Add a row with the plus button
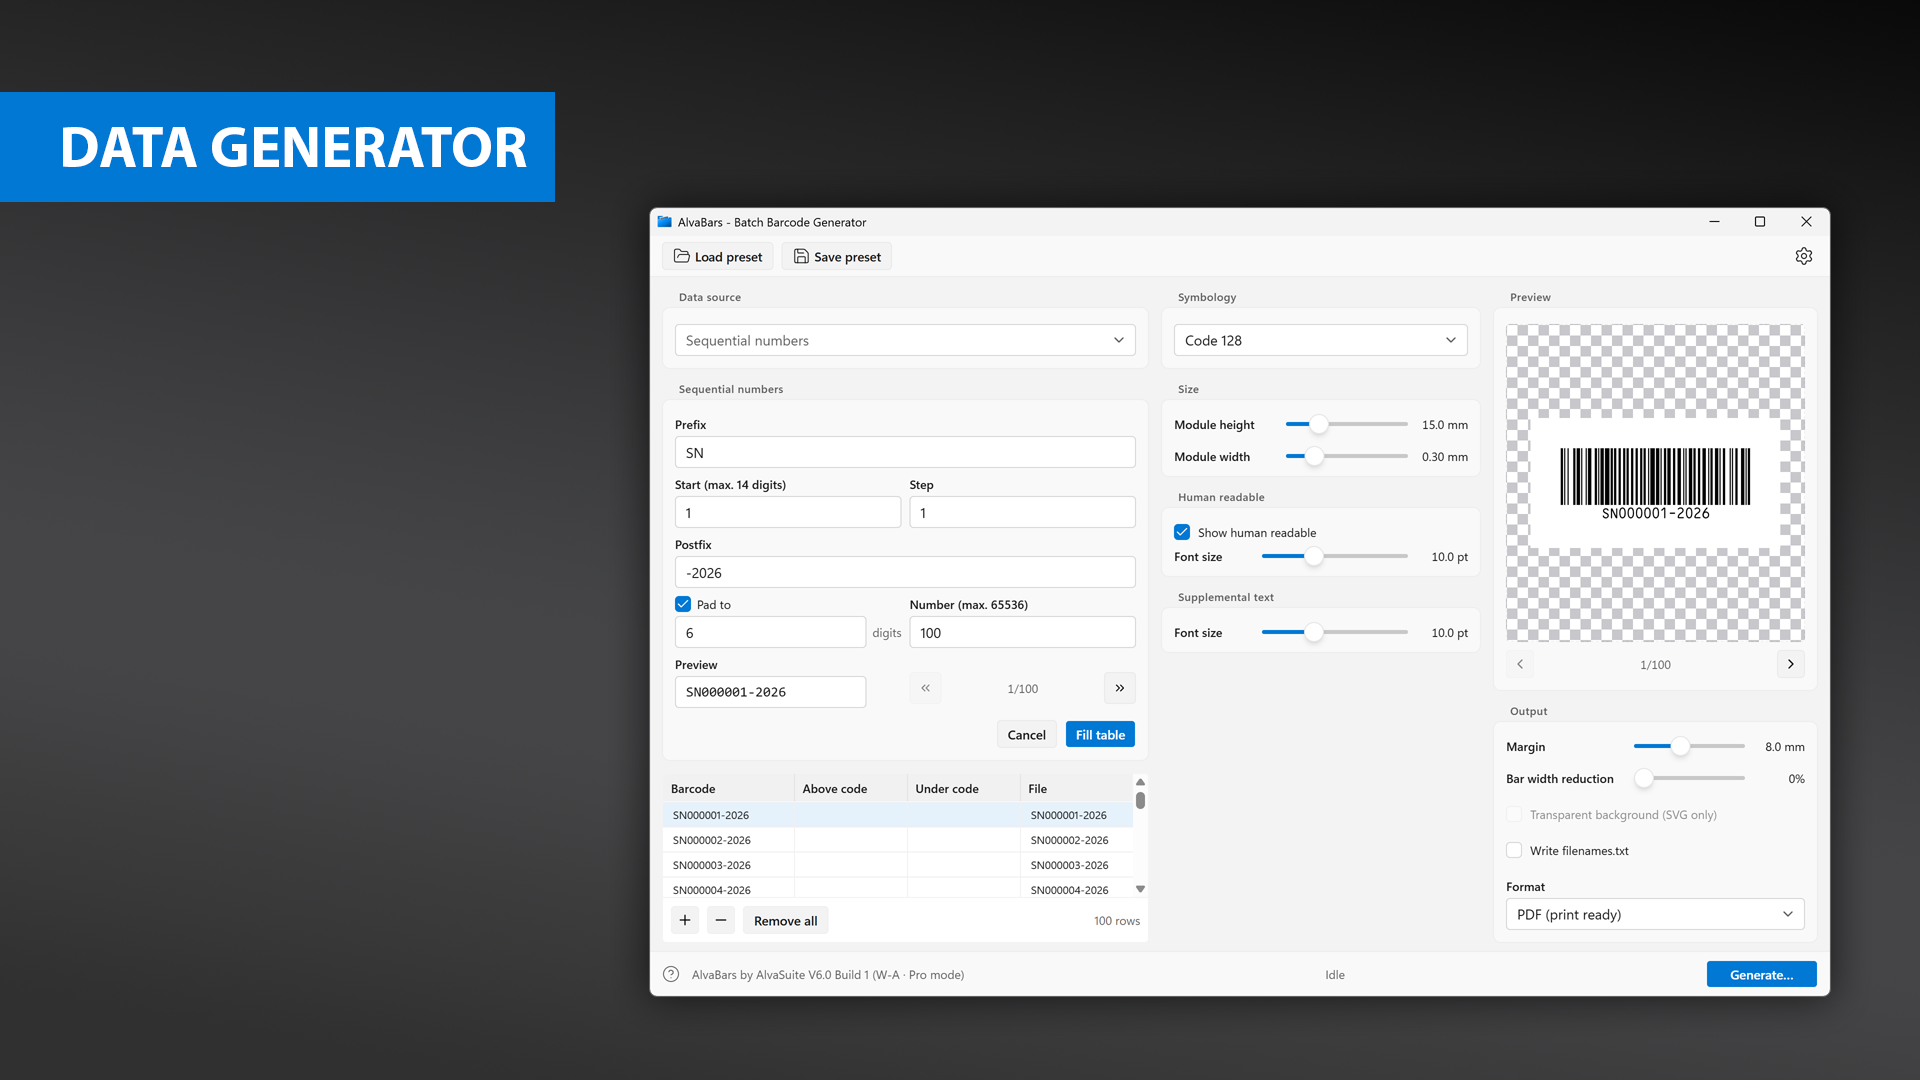Image resolution: width=1920 pixels, height=1080 pixels. [x=685, y=920]
